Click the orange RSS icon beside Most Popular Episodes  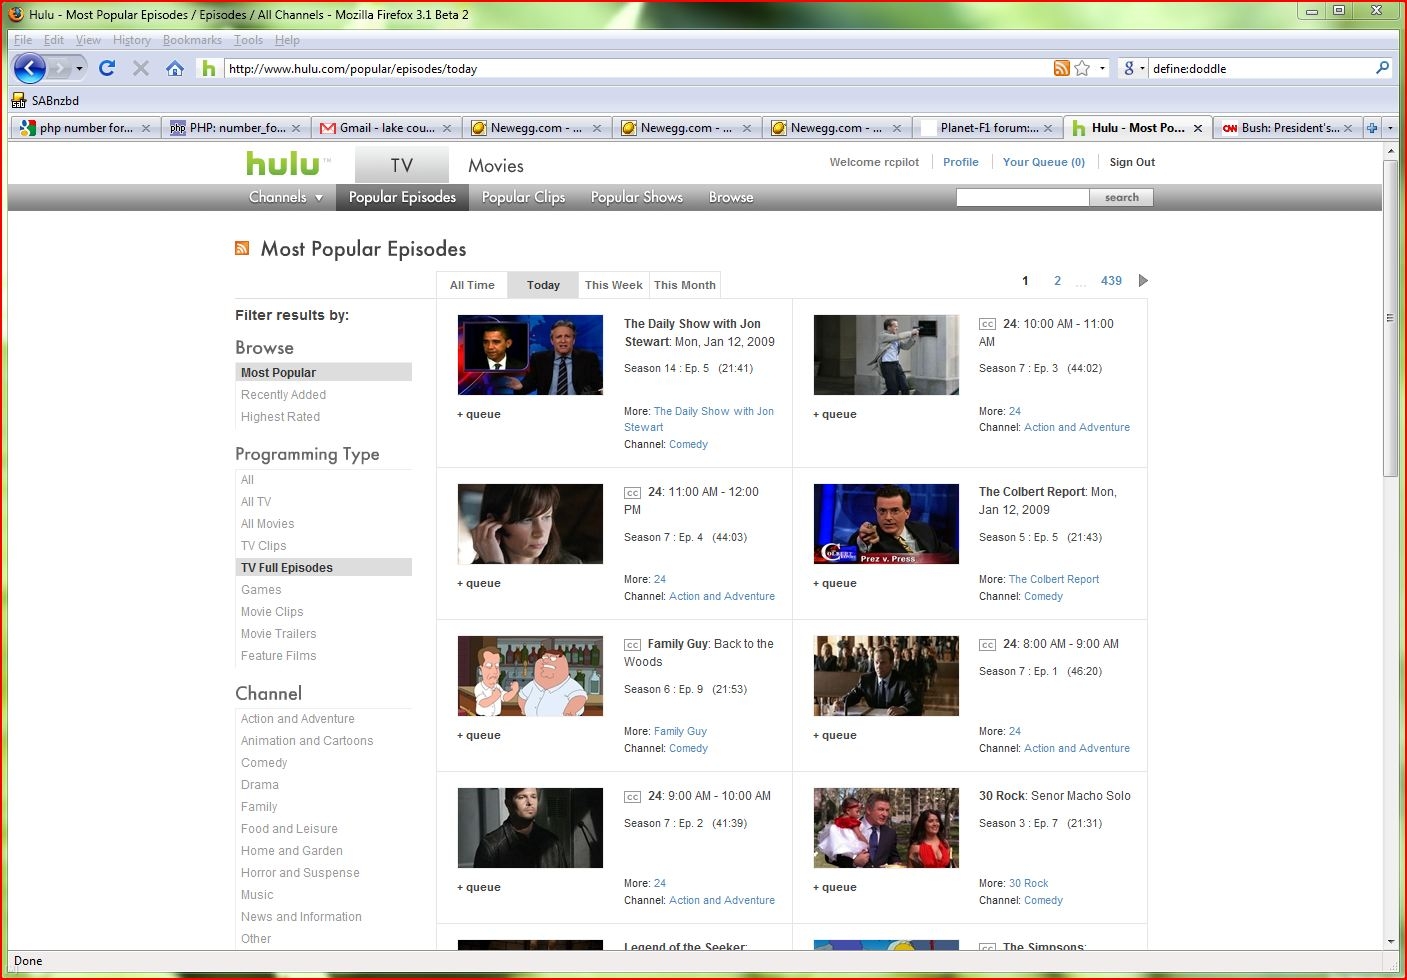pos(242,248)
